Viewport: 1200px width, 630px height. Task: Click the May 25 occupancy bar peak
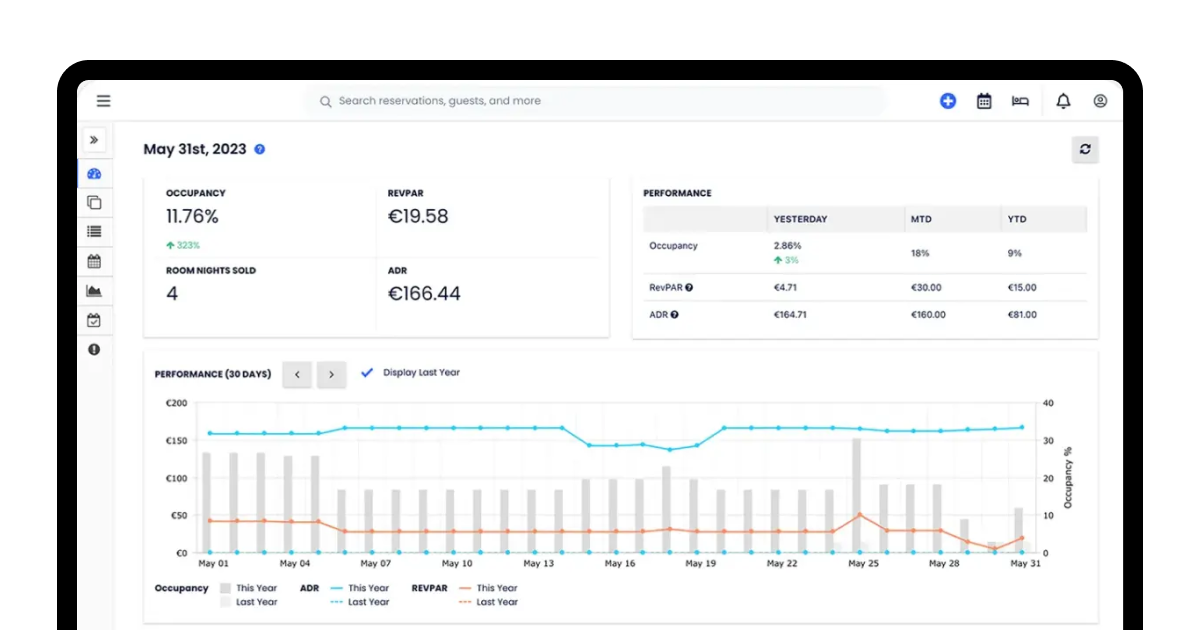pos(857,494)
